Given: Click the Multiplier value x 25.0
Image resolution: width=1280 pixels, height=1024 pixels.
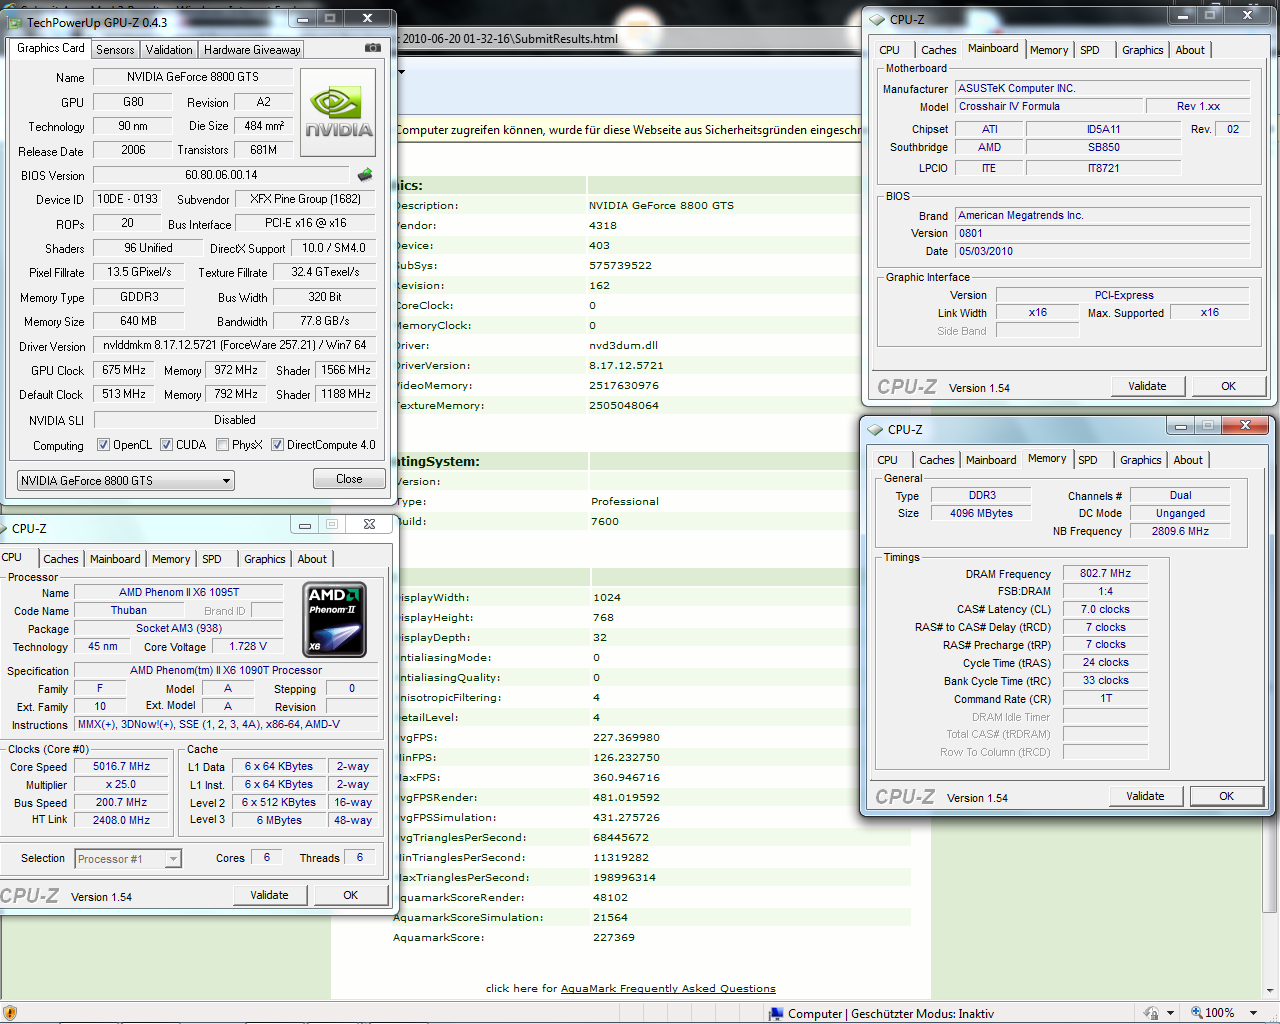Looking at the screenshot, I should (121, 785).
